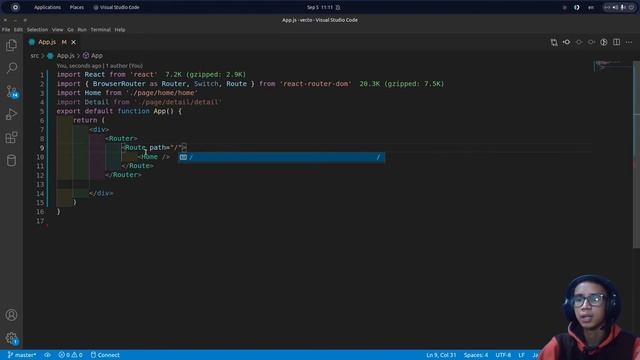Image resolution: width=640 pixels, height=360 pixels.
Task: Open the Terminal menu
Action: tap(100, 30)
